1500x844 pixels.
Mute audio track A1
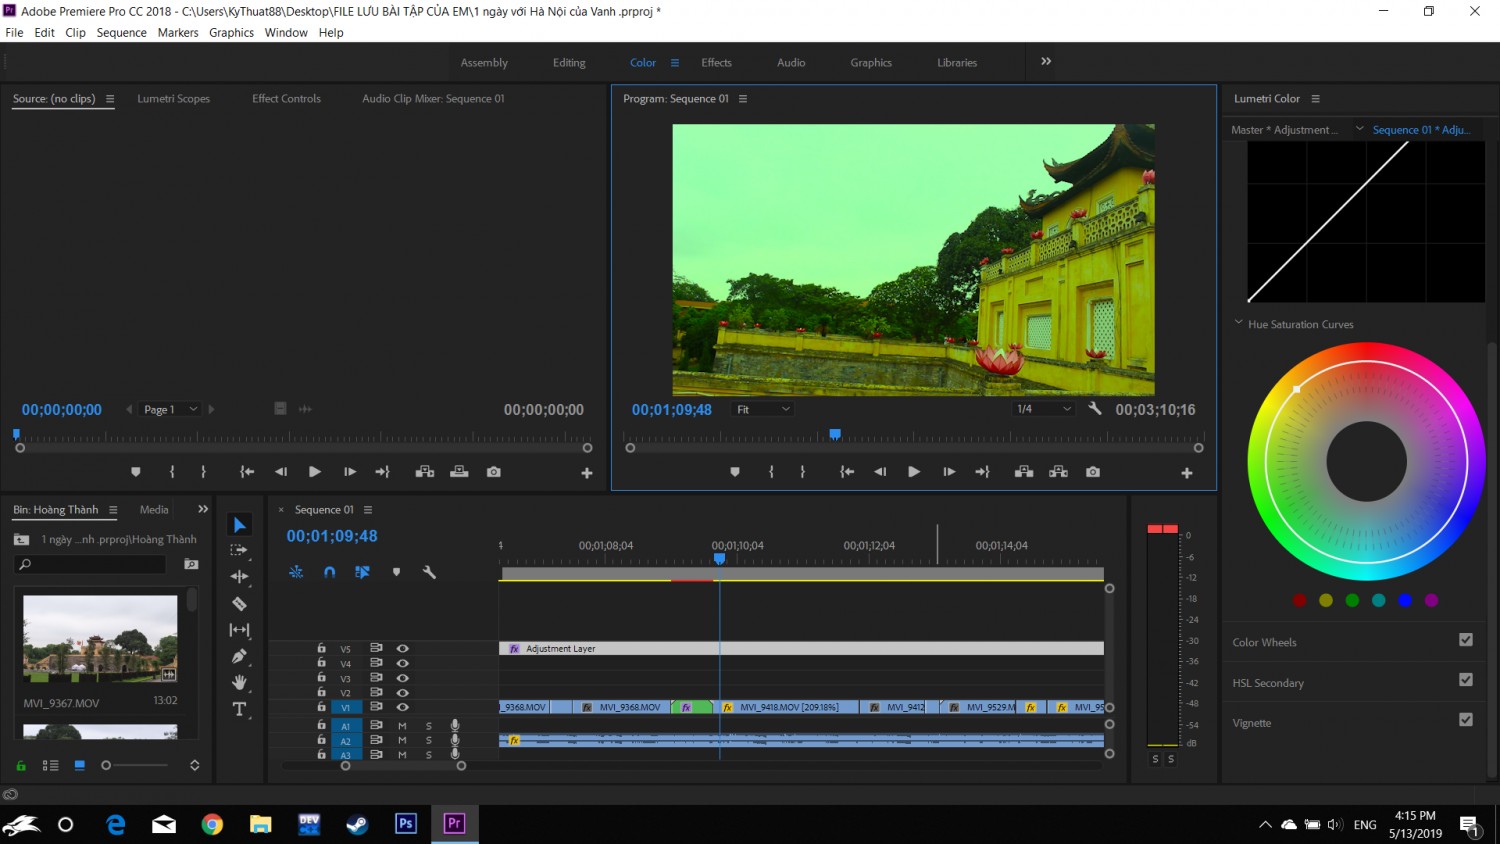pos(402,726)
